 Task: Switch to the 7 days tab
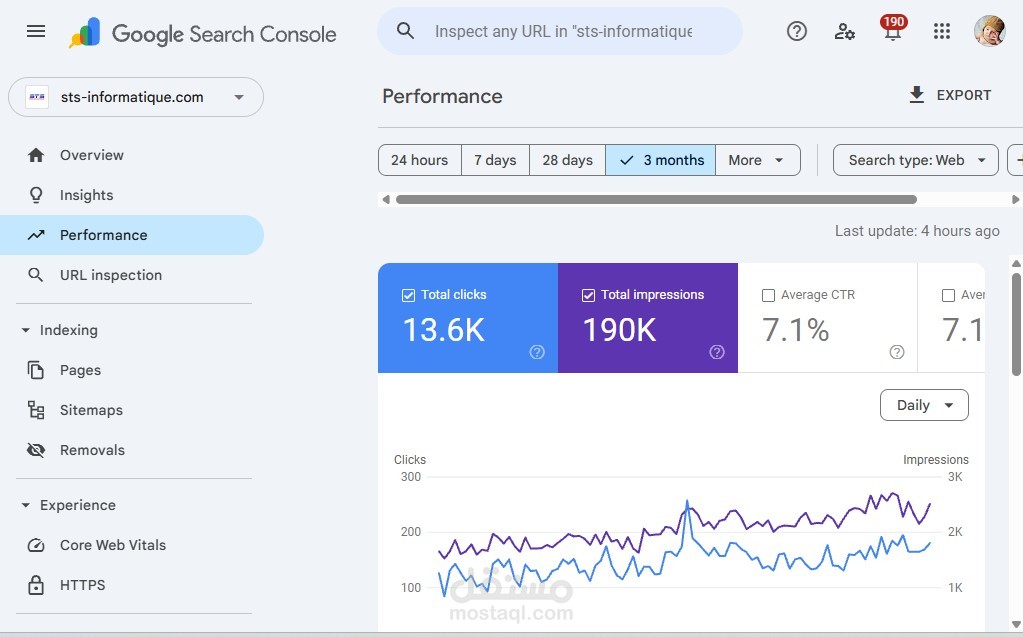[x=494, y=159]
